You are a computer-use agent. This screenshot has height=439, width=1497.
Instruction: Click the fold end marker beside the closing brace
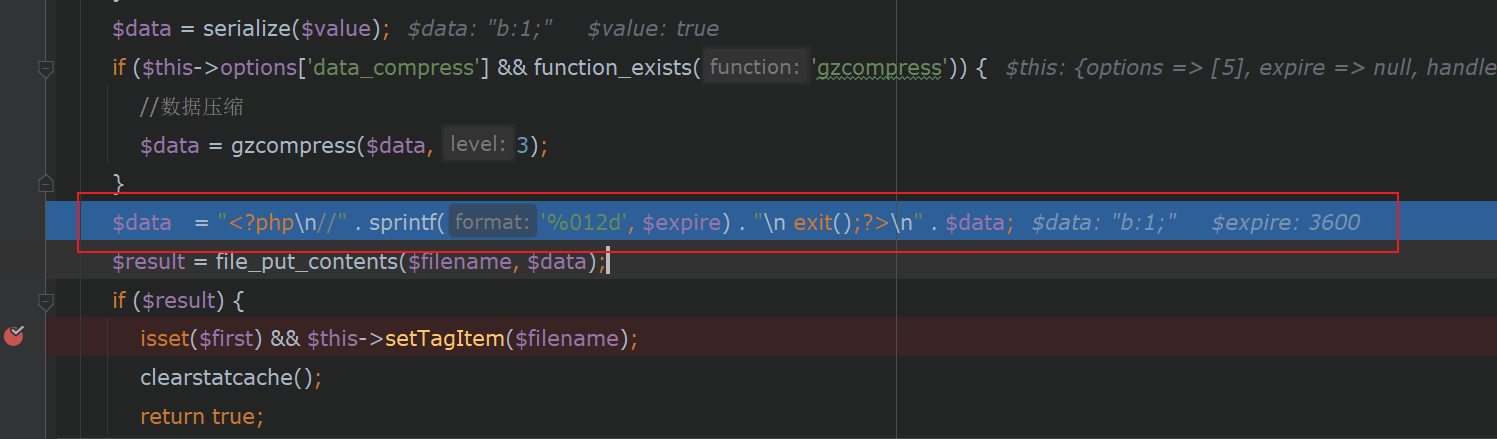tap(45, 183)
